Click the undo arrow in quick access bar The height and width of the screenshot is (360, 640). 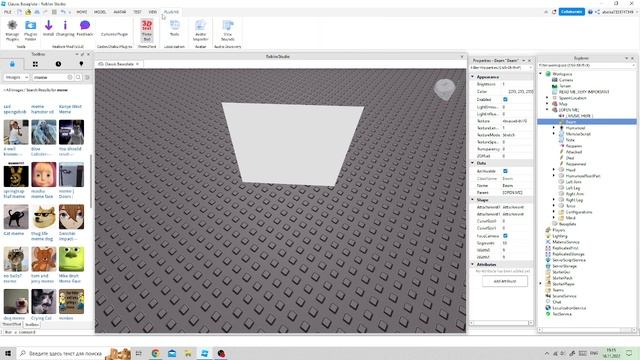click(62, 12)
